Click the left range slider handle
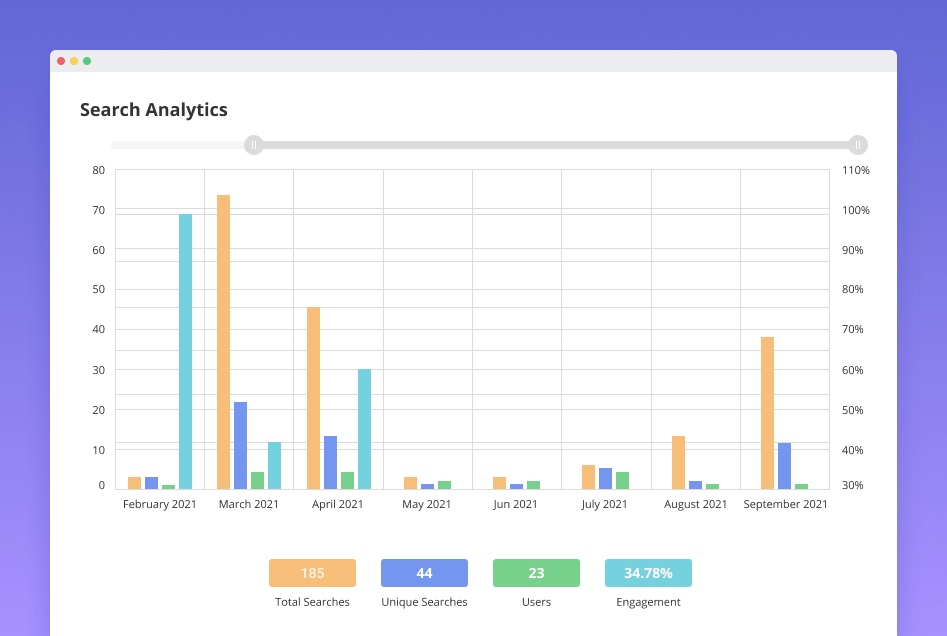Image resolution: width=947 pixels, height=636 pixels. [254, 145]
